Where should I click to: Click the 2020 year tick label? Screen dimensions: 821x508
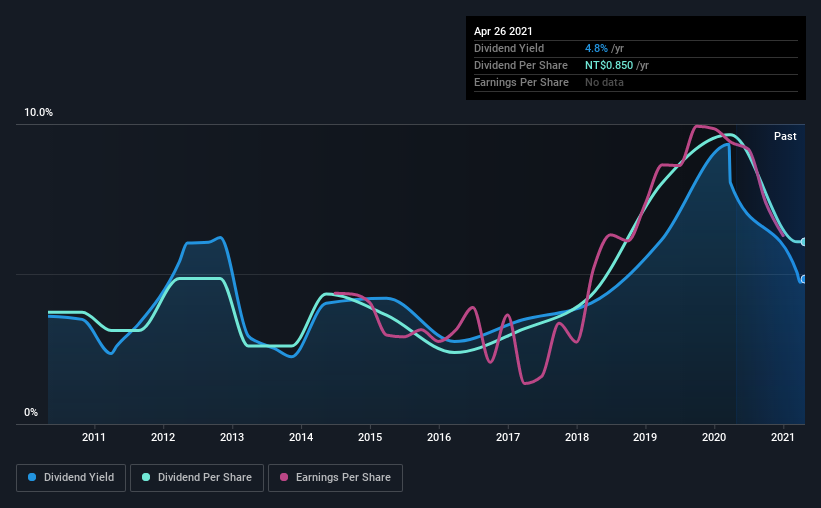point(714,437)
